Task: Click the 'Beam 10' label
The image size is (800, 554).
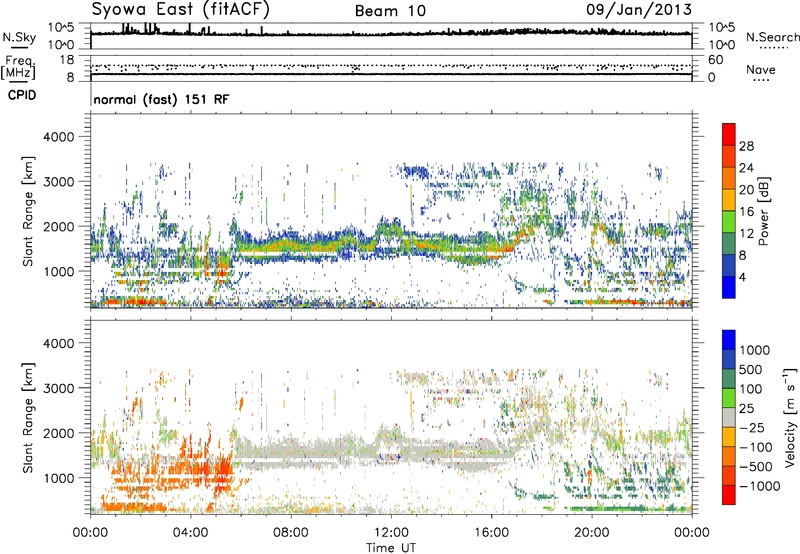Action: pos(390,11)
